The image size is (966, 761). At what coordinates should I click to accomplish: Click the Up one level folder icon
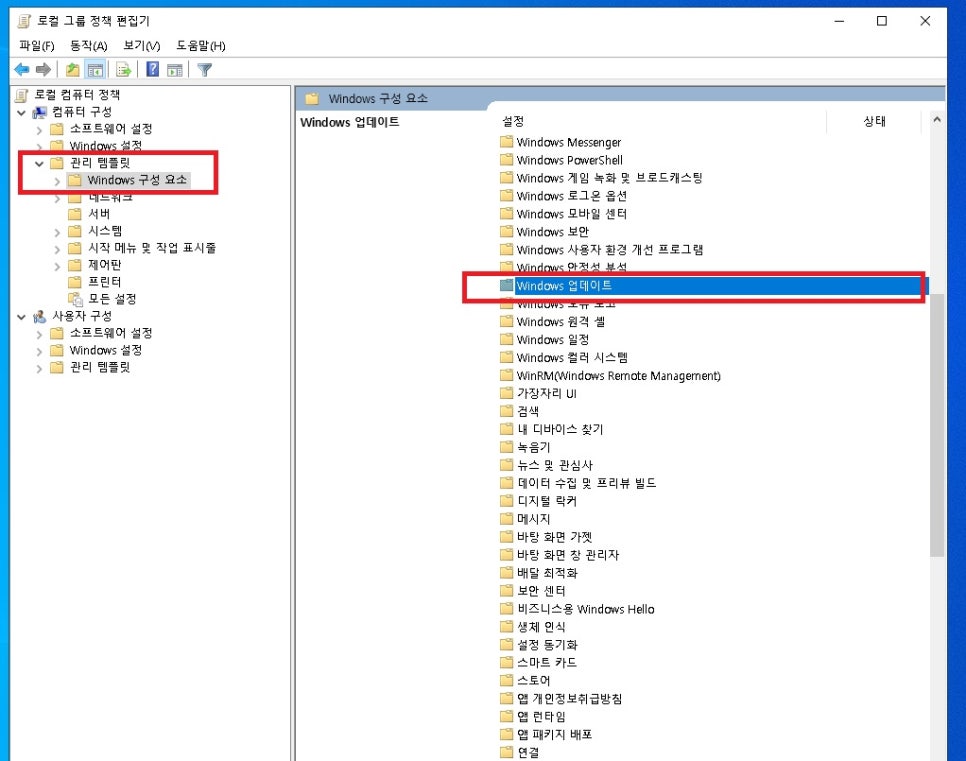[73, 70]
